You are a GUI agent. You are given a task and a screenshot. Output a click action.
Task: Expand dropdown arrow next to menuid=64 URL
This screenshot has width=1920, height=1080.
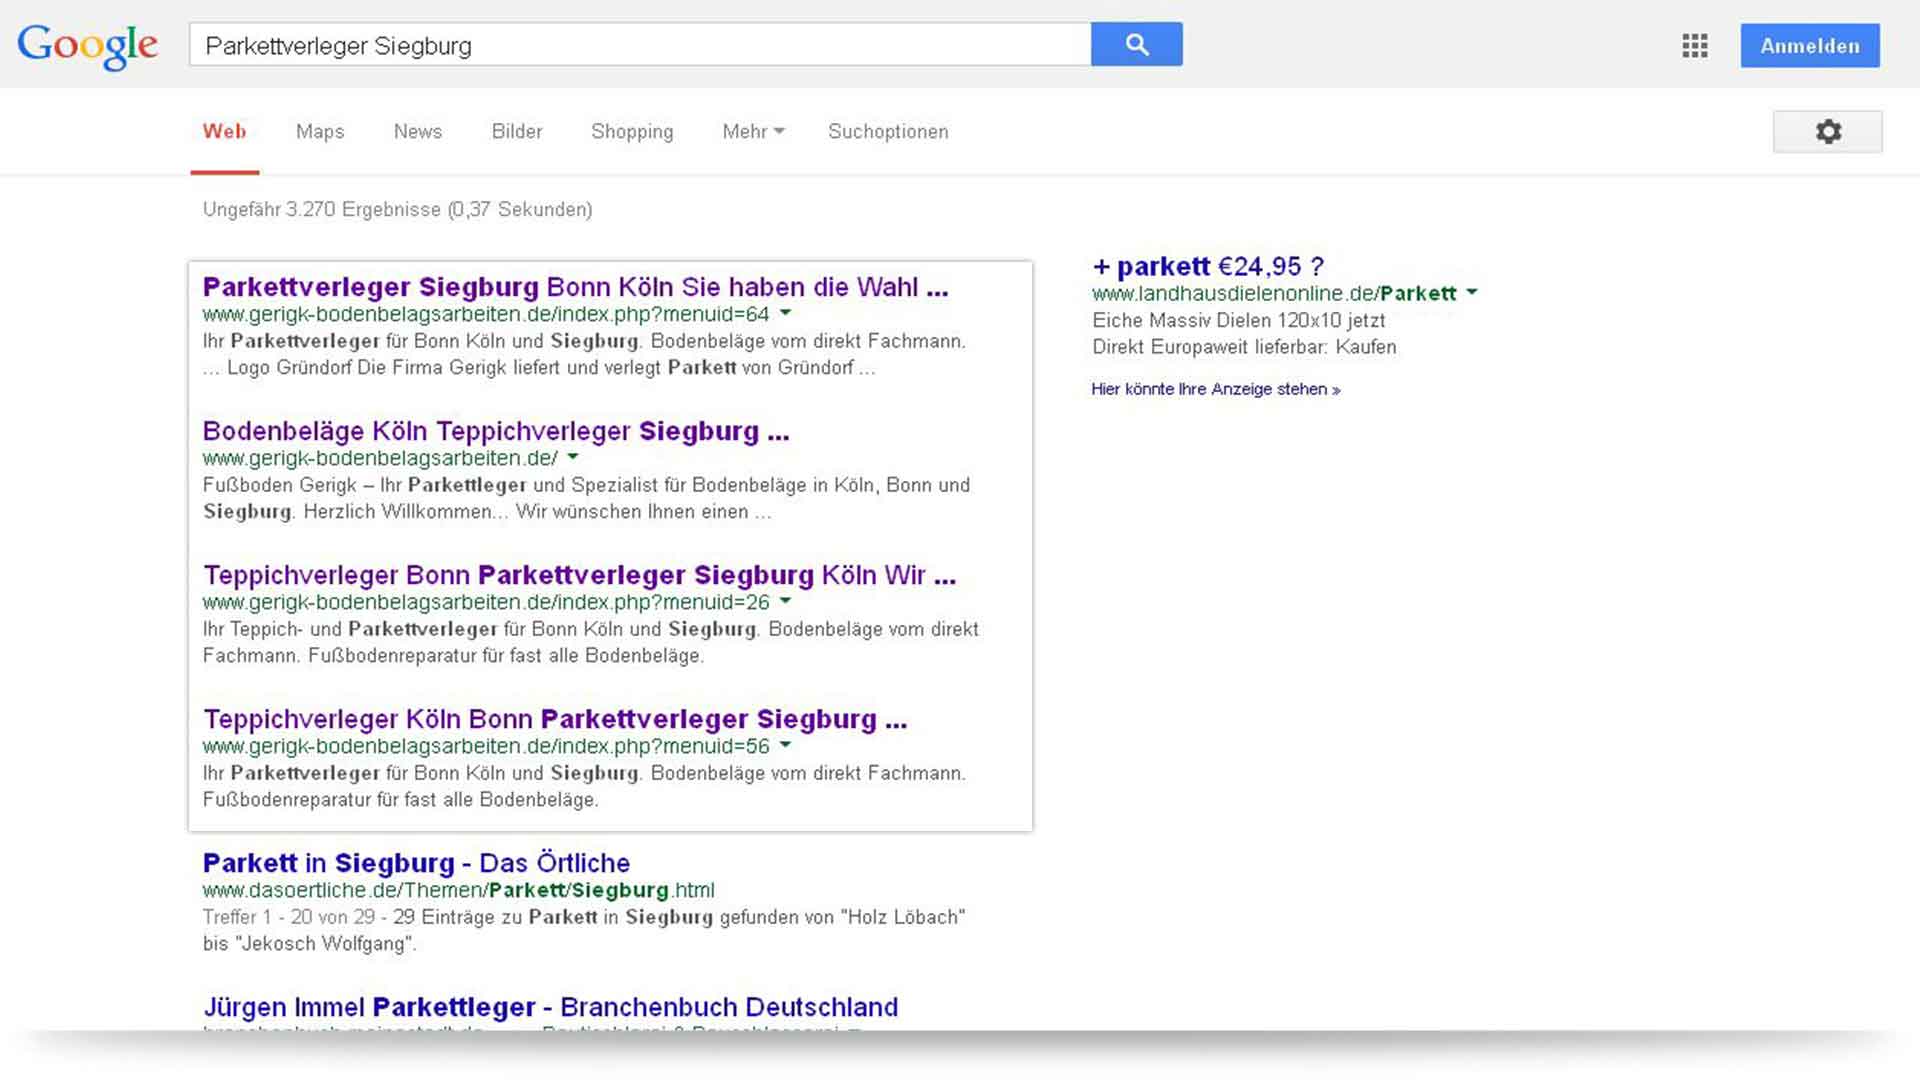[785, 313]
